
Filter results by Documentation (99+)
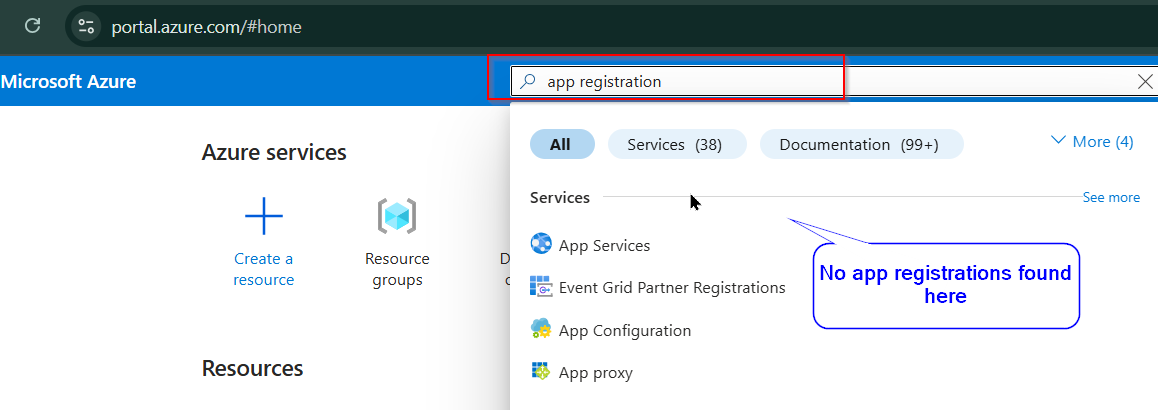click(x=861, y=144)
